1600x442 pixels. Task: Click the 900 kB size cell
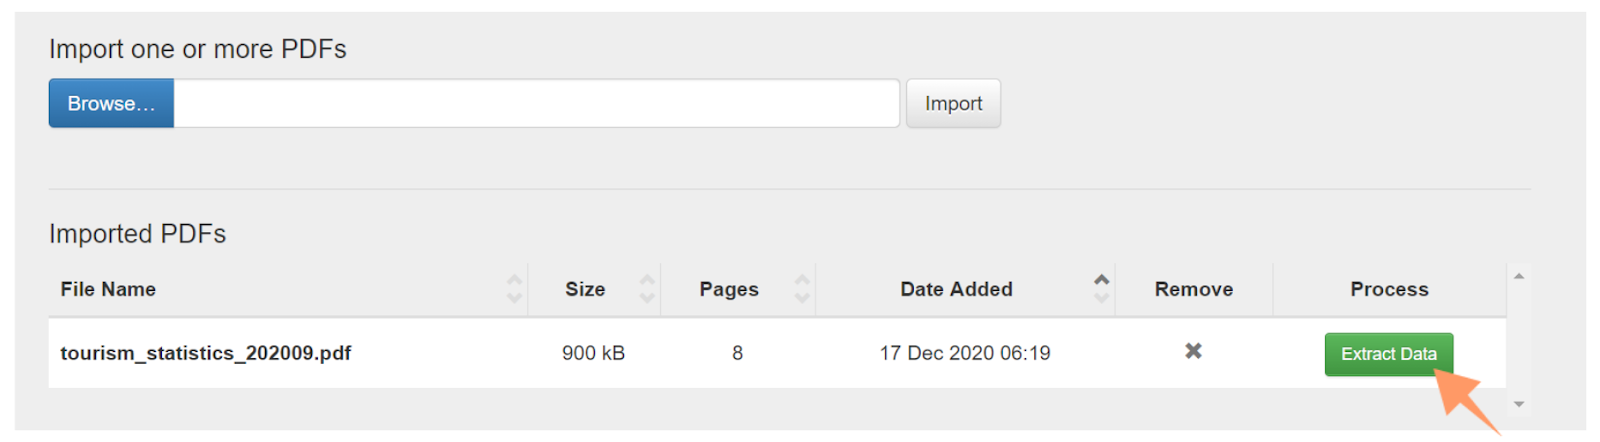pos(593,353)
